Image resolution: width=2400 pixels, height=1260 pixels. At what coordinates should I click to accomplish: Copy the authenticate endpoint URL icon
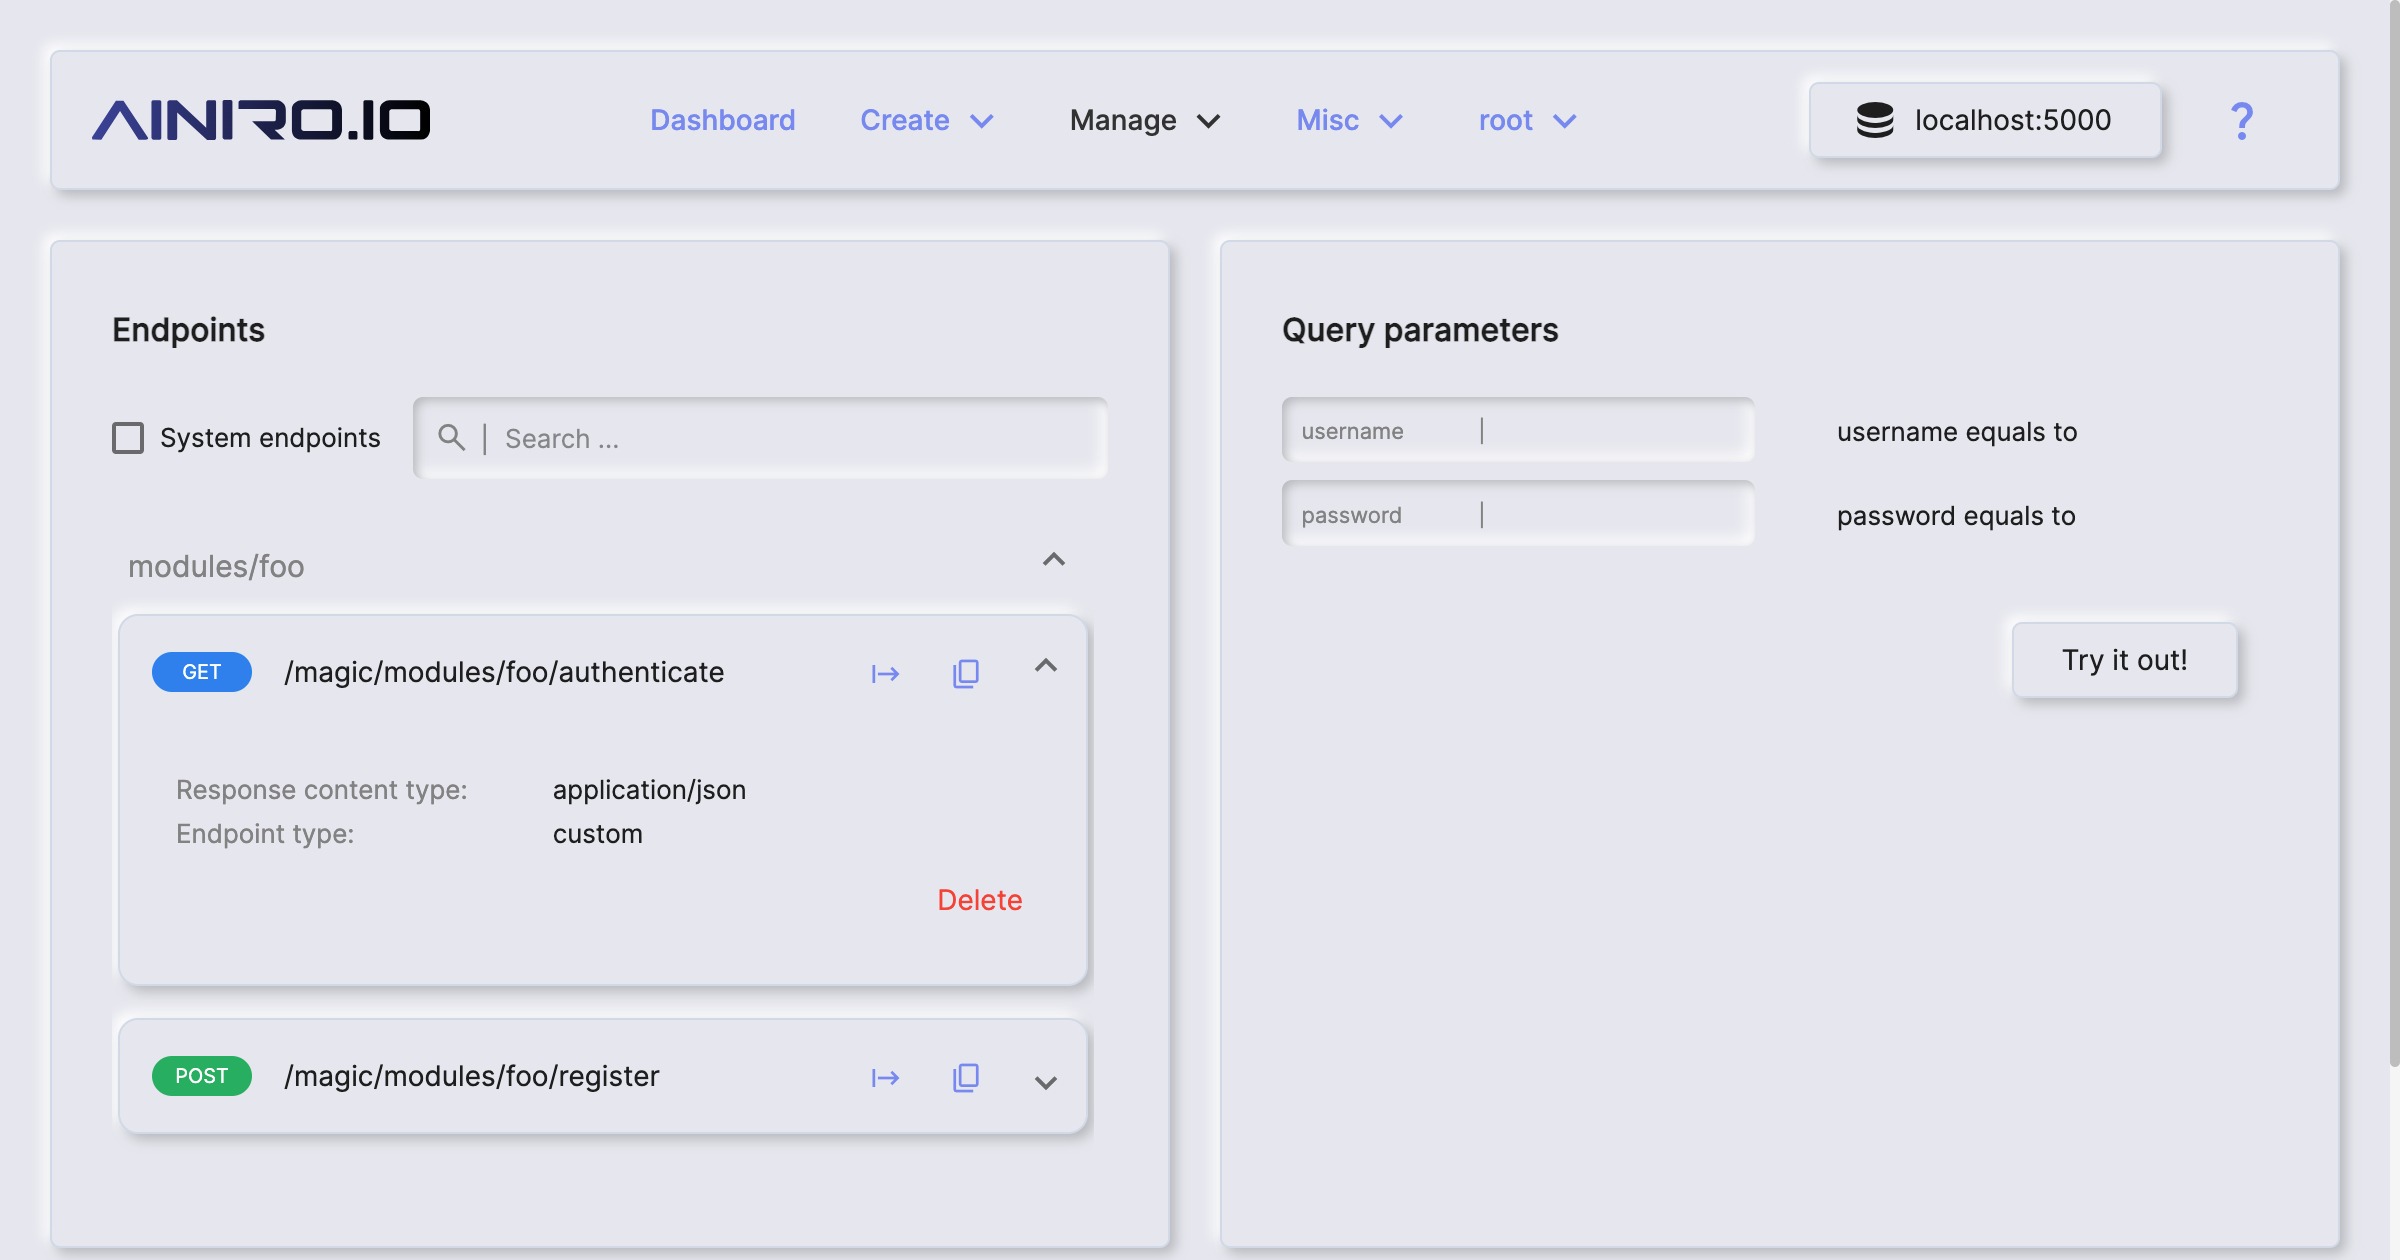(963, 672)
